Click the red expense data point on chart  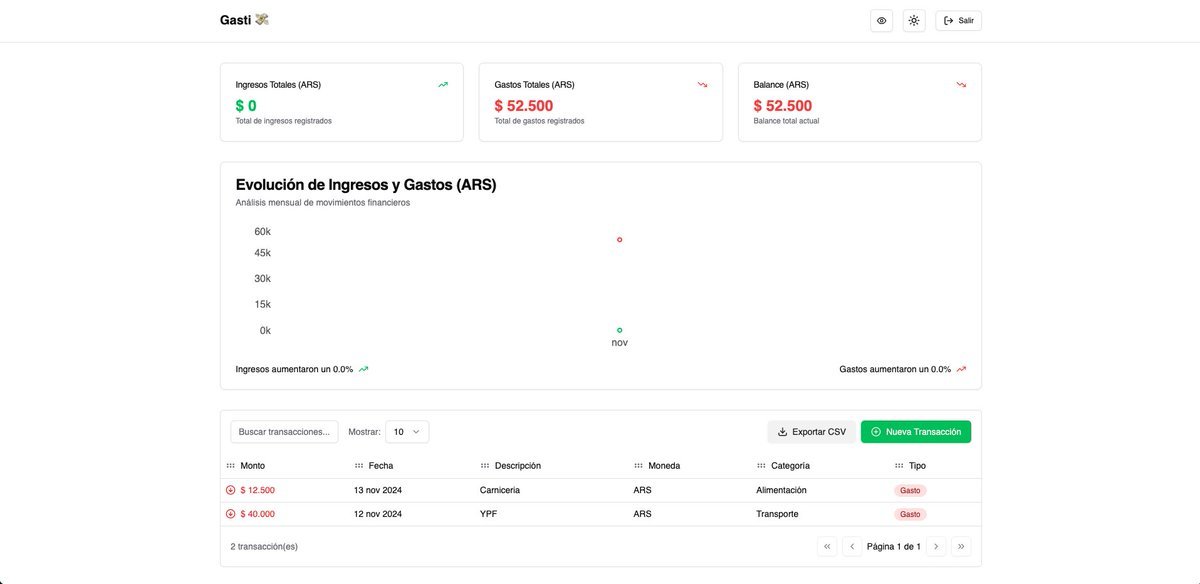620,240
